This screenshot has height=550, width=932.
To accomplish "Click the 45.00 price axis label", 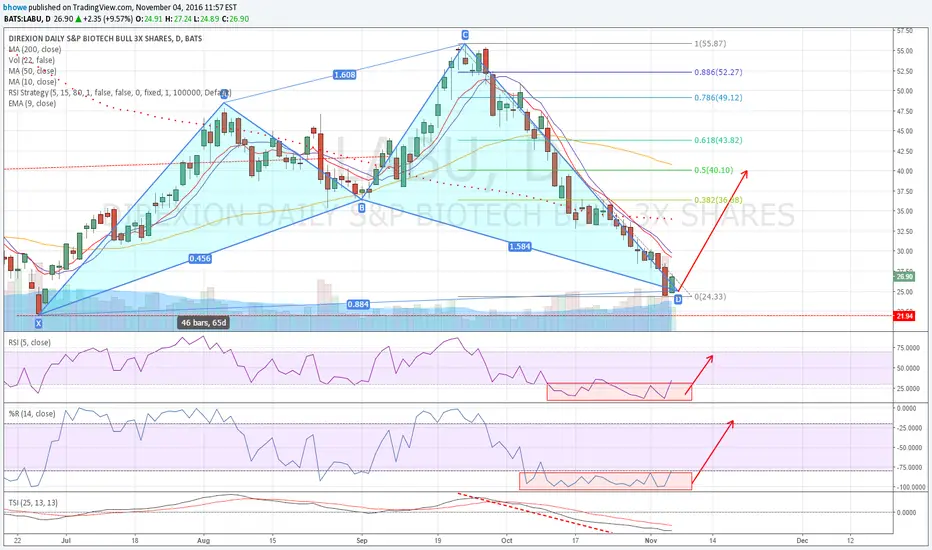I will [x=905, y=131].
